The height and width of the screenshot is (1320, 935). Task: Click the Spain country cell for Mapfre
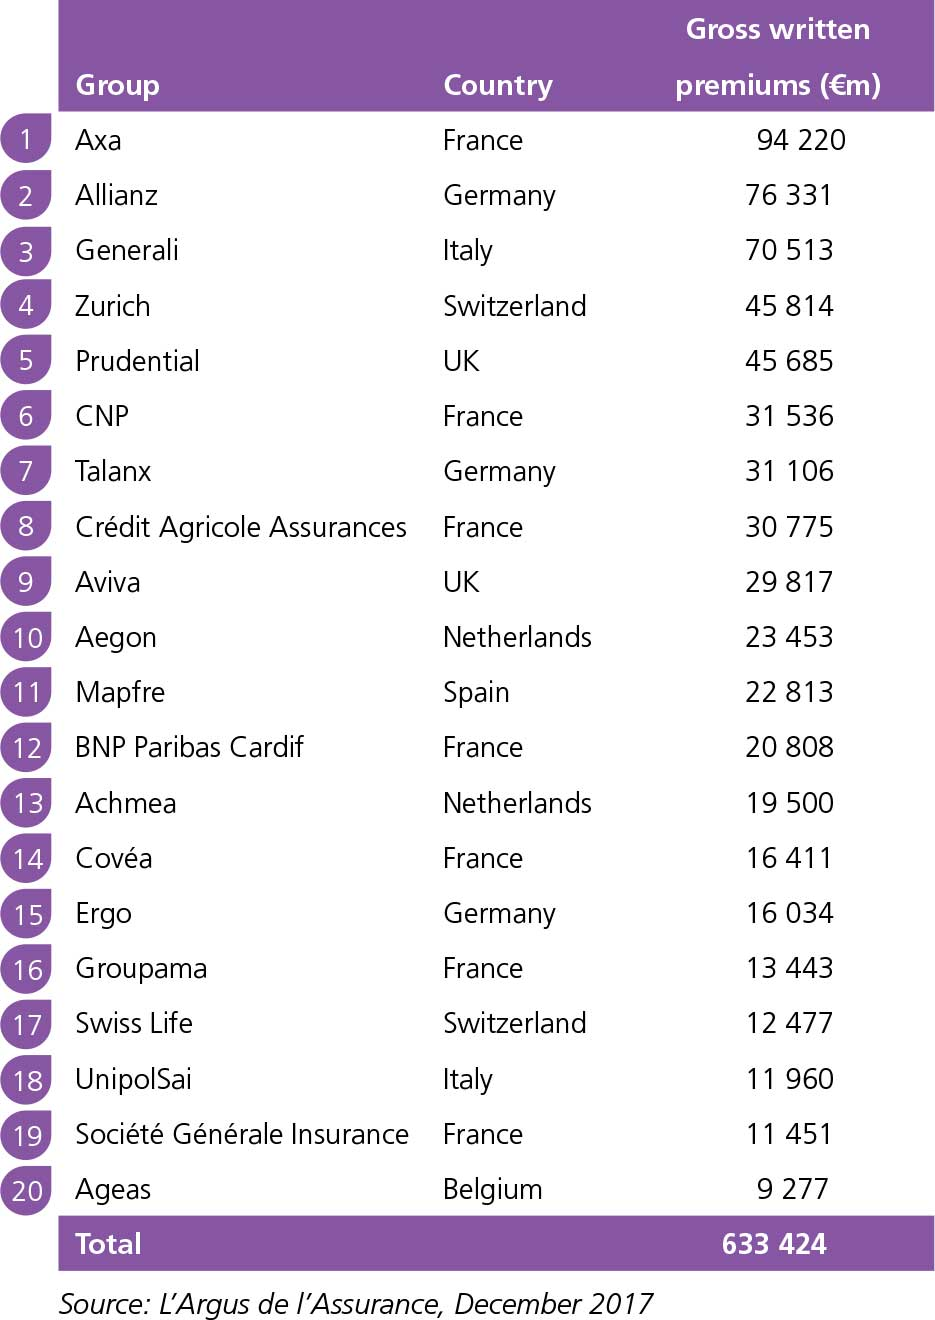[x=476, y=692]
